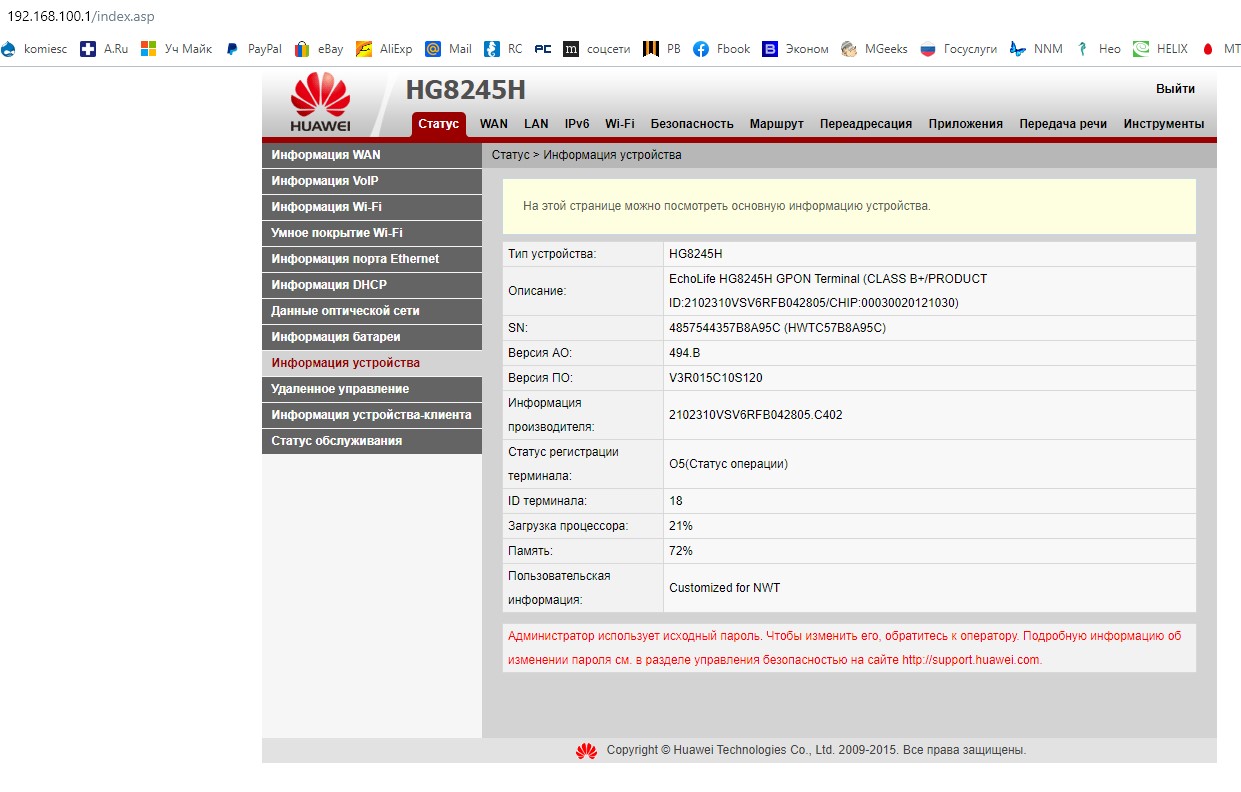
Task: Open Данные оптической сети page
Action: click(372, 311)
